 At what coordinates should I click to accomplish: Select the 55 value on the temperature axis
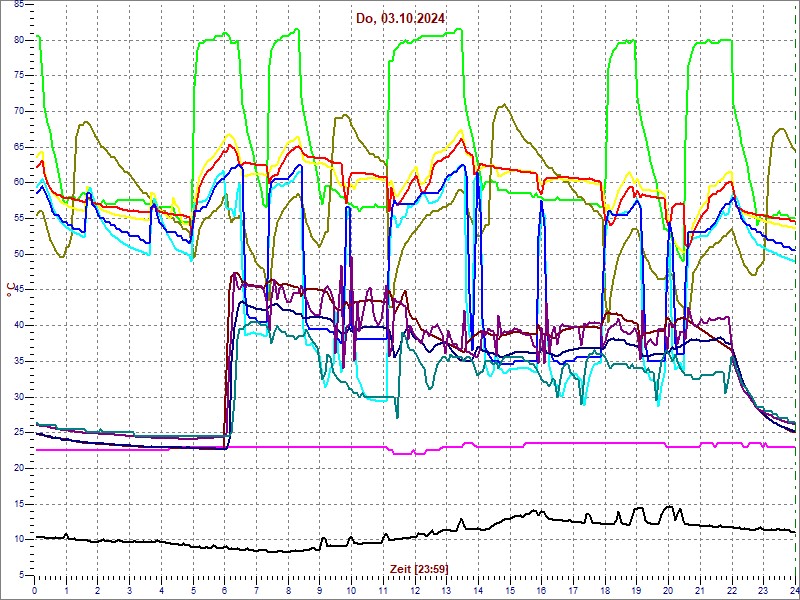tap(17, 218)
